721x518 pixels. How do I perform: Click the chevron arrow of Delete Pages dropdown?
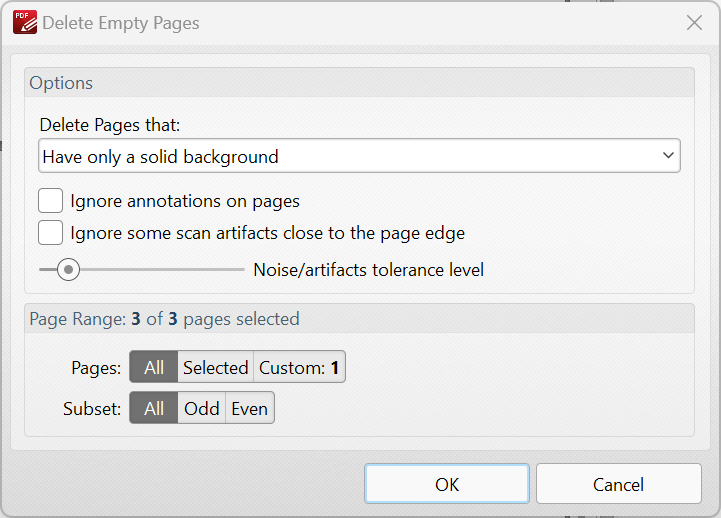tap(668, 157)
